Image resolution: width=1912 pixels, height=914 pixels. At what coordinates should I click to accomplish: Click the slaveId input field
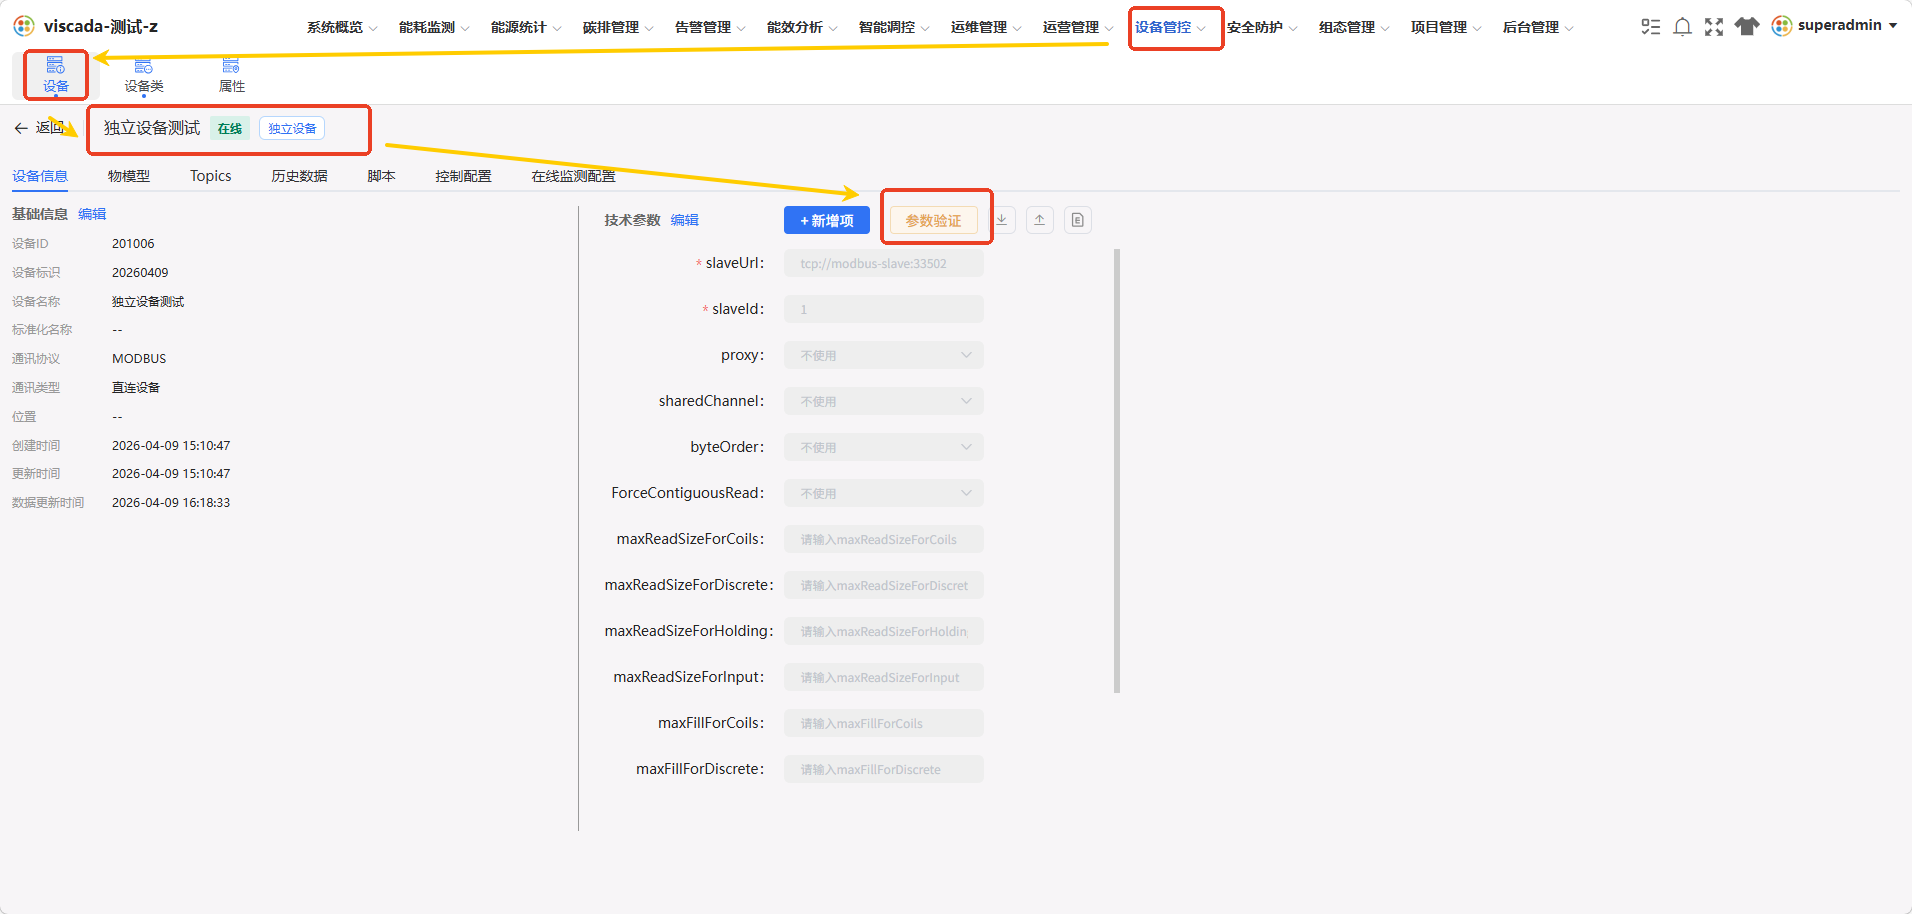884,309
